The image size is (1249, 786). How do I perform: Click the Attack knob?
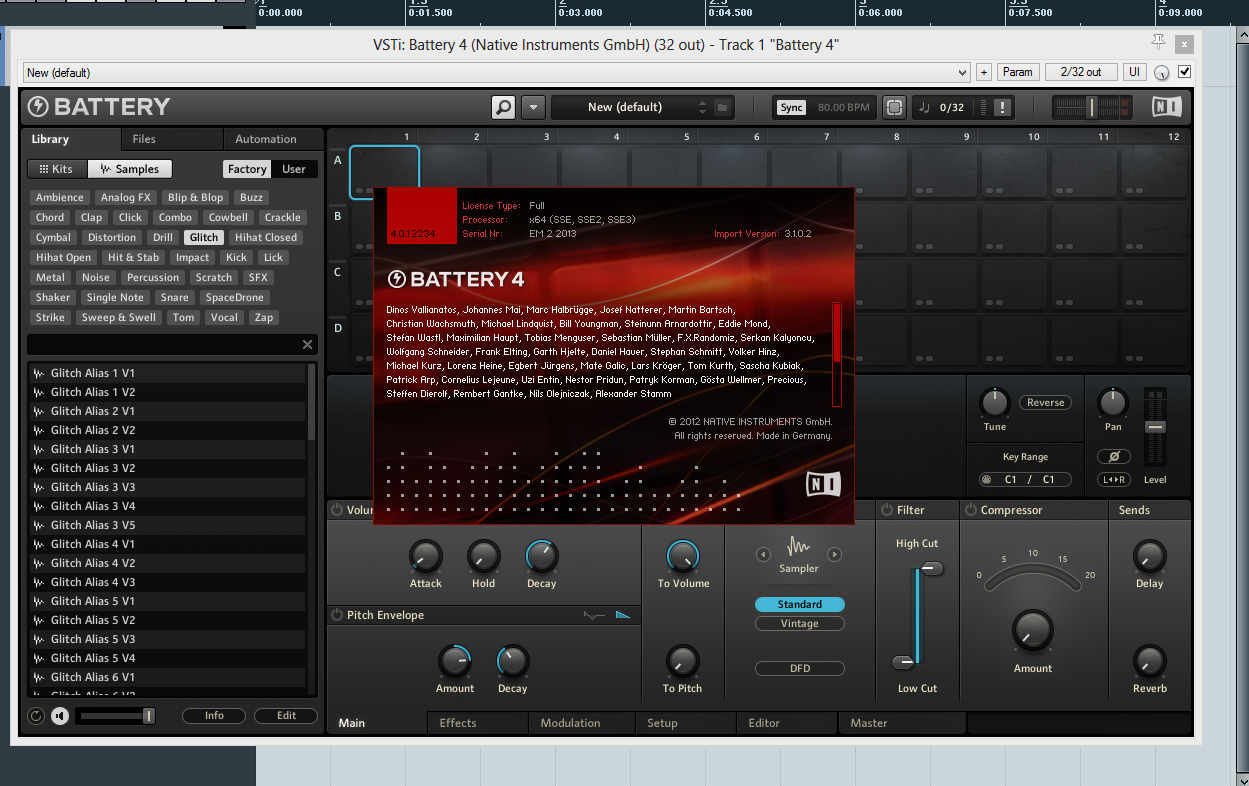pyautogui.click(x=425, y=556)
